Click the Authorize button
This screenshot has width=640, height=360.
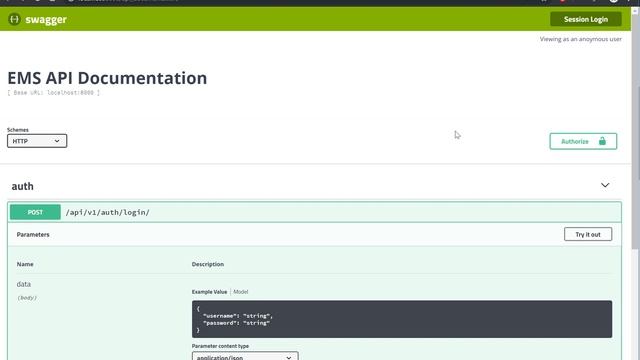[583, 141]
